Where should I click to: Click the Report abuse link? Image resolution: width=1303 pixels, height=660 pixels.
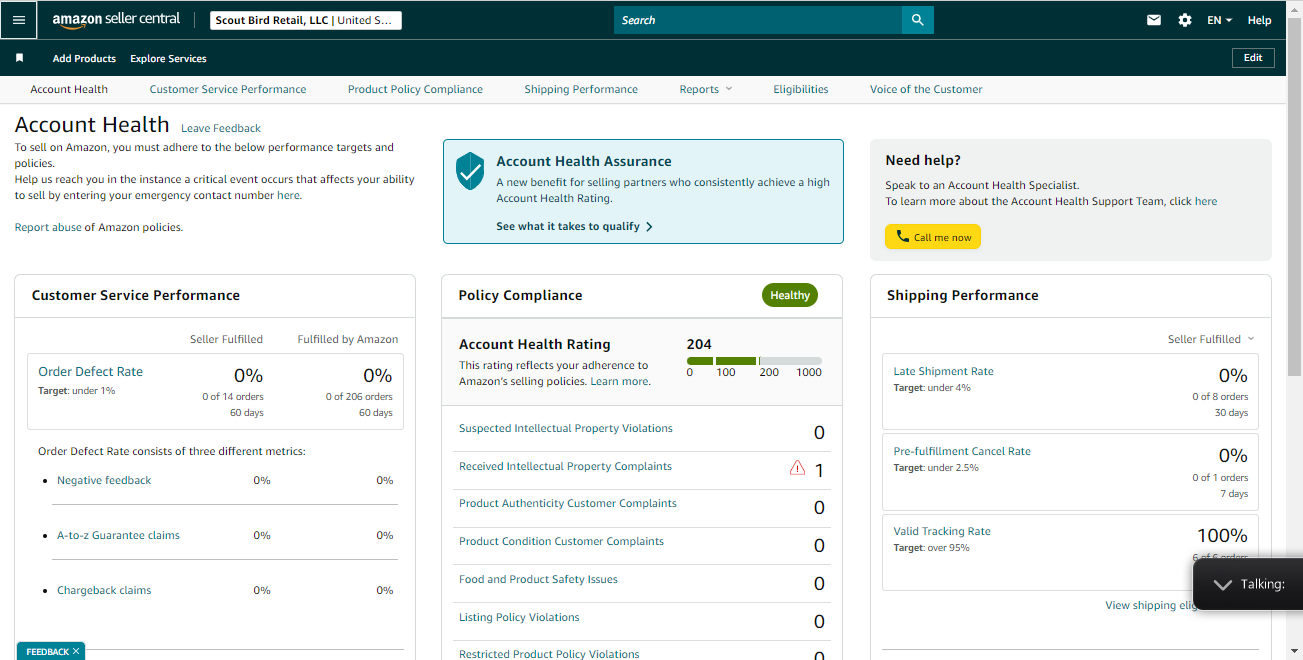click(48, 227)
